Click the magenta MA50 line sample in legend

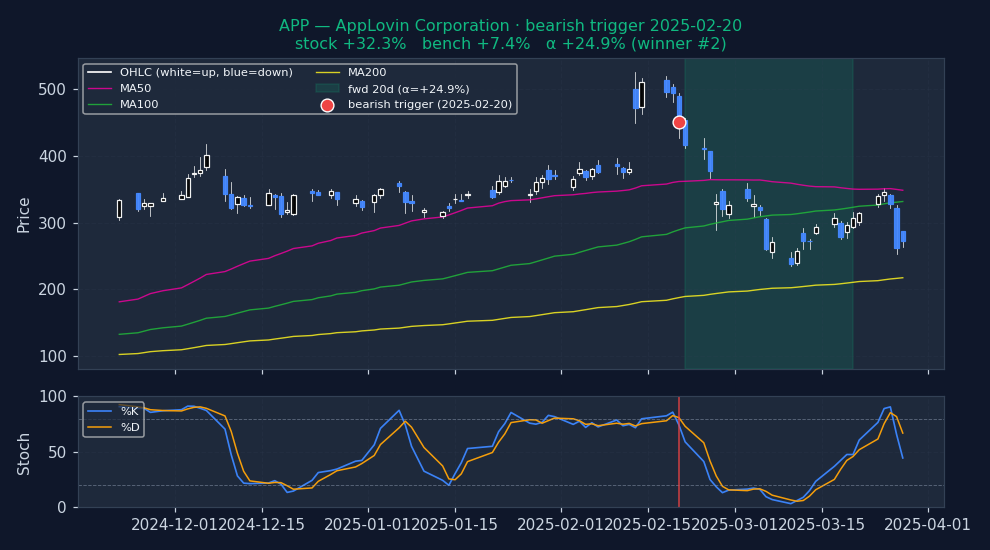100,89
